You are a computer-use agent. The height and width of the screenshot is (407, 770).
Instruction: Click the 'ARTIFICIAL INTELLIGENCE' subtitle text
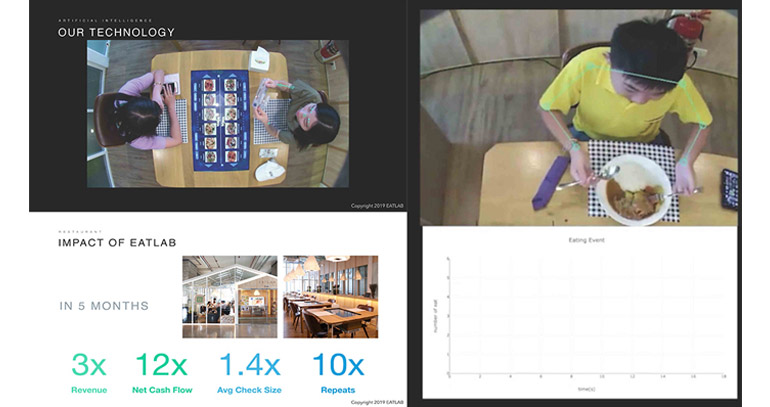tap(105, 21)
